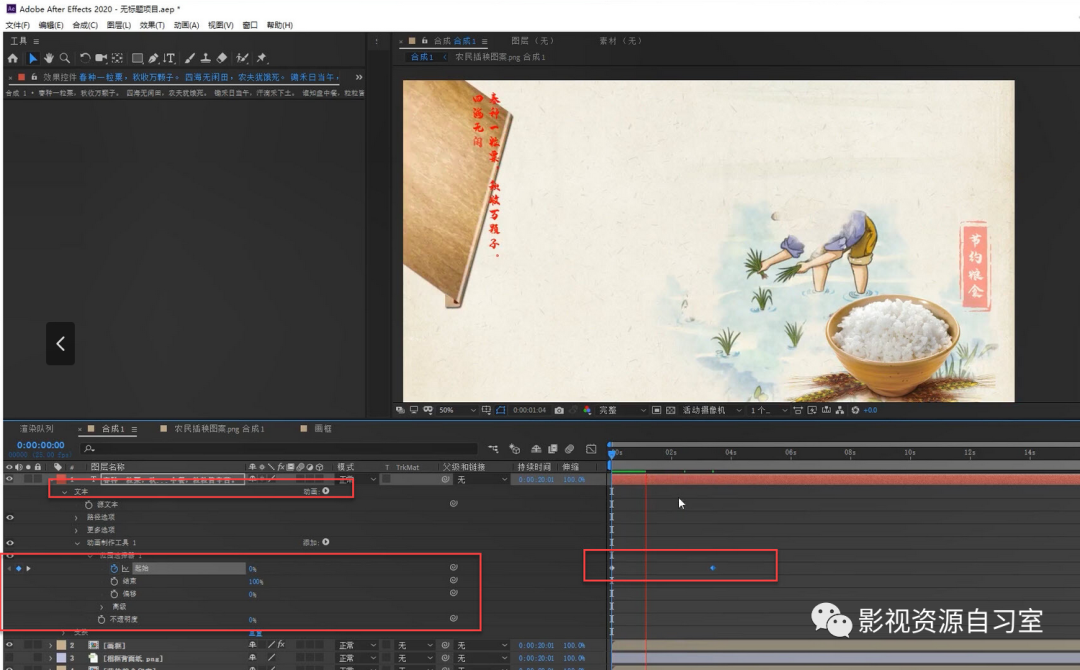Click the 添加 add property button
This screenshot has width=1080, height=670.
click(x=326, y=542)
